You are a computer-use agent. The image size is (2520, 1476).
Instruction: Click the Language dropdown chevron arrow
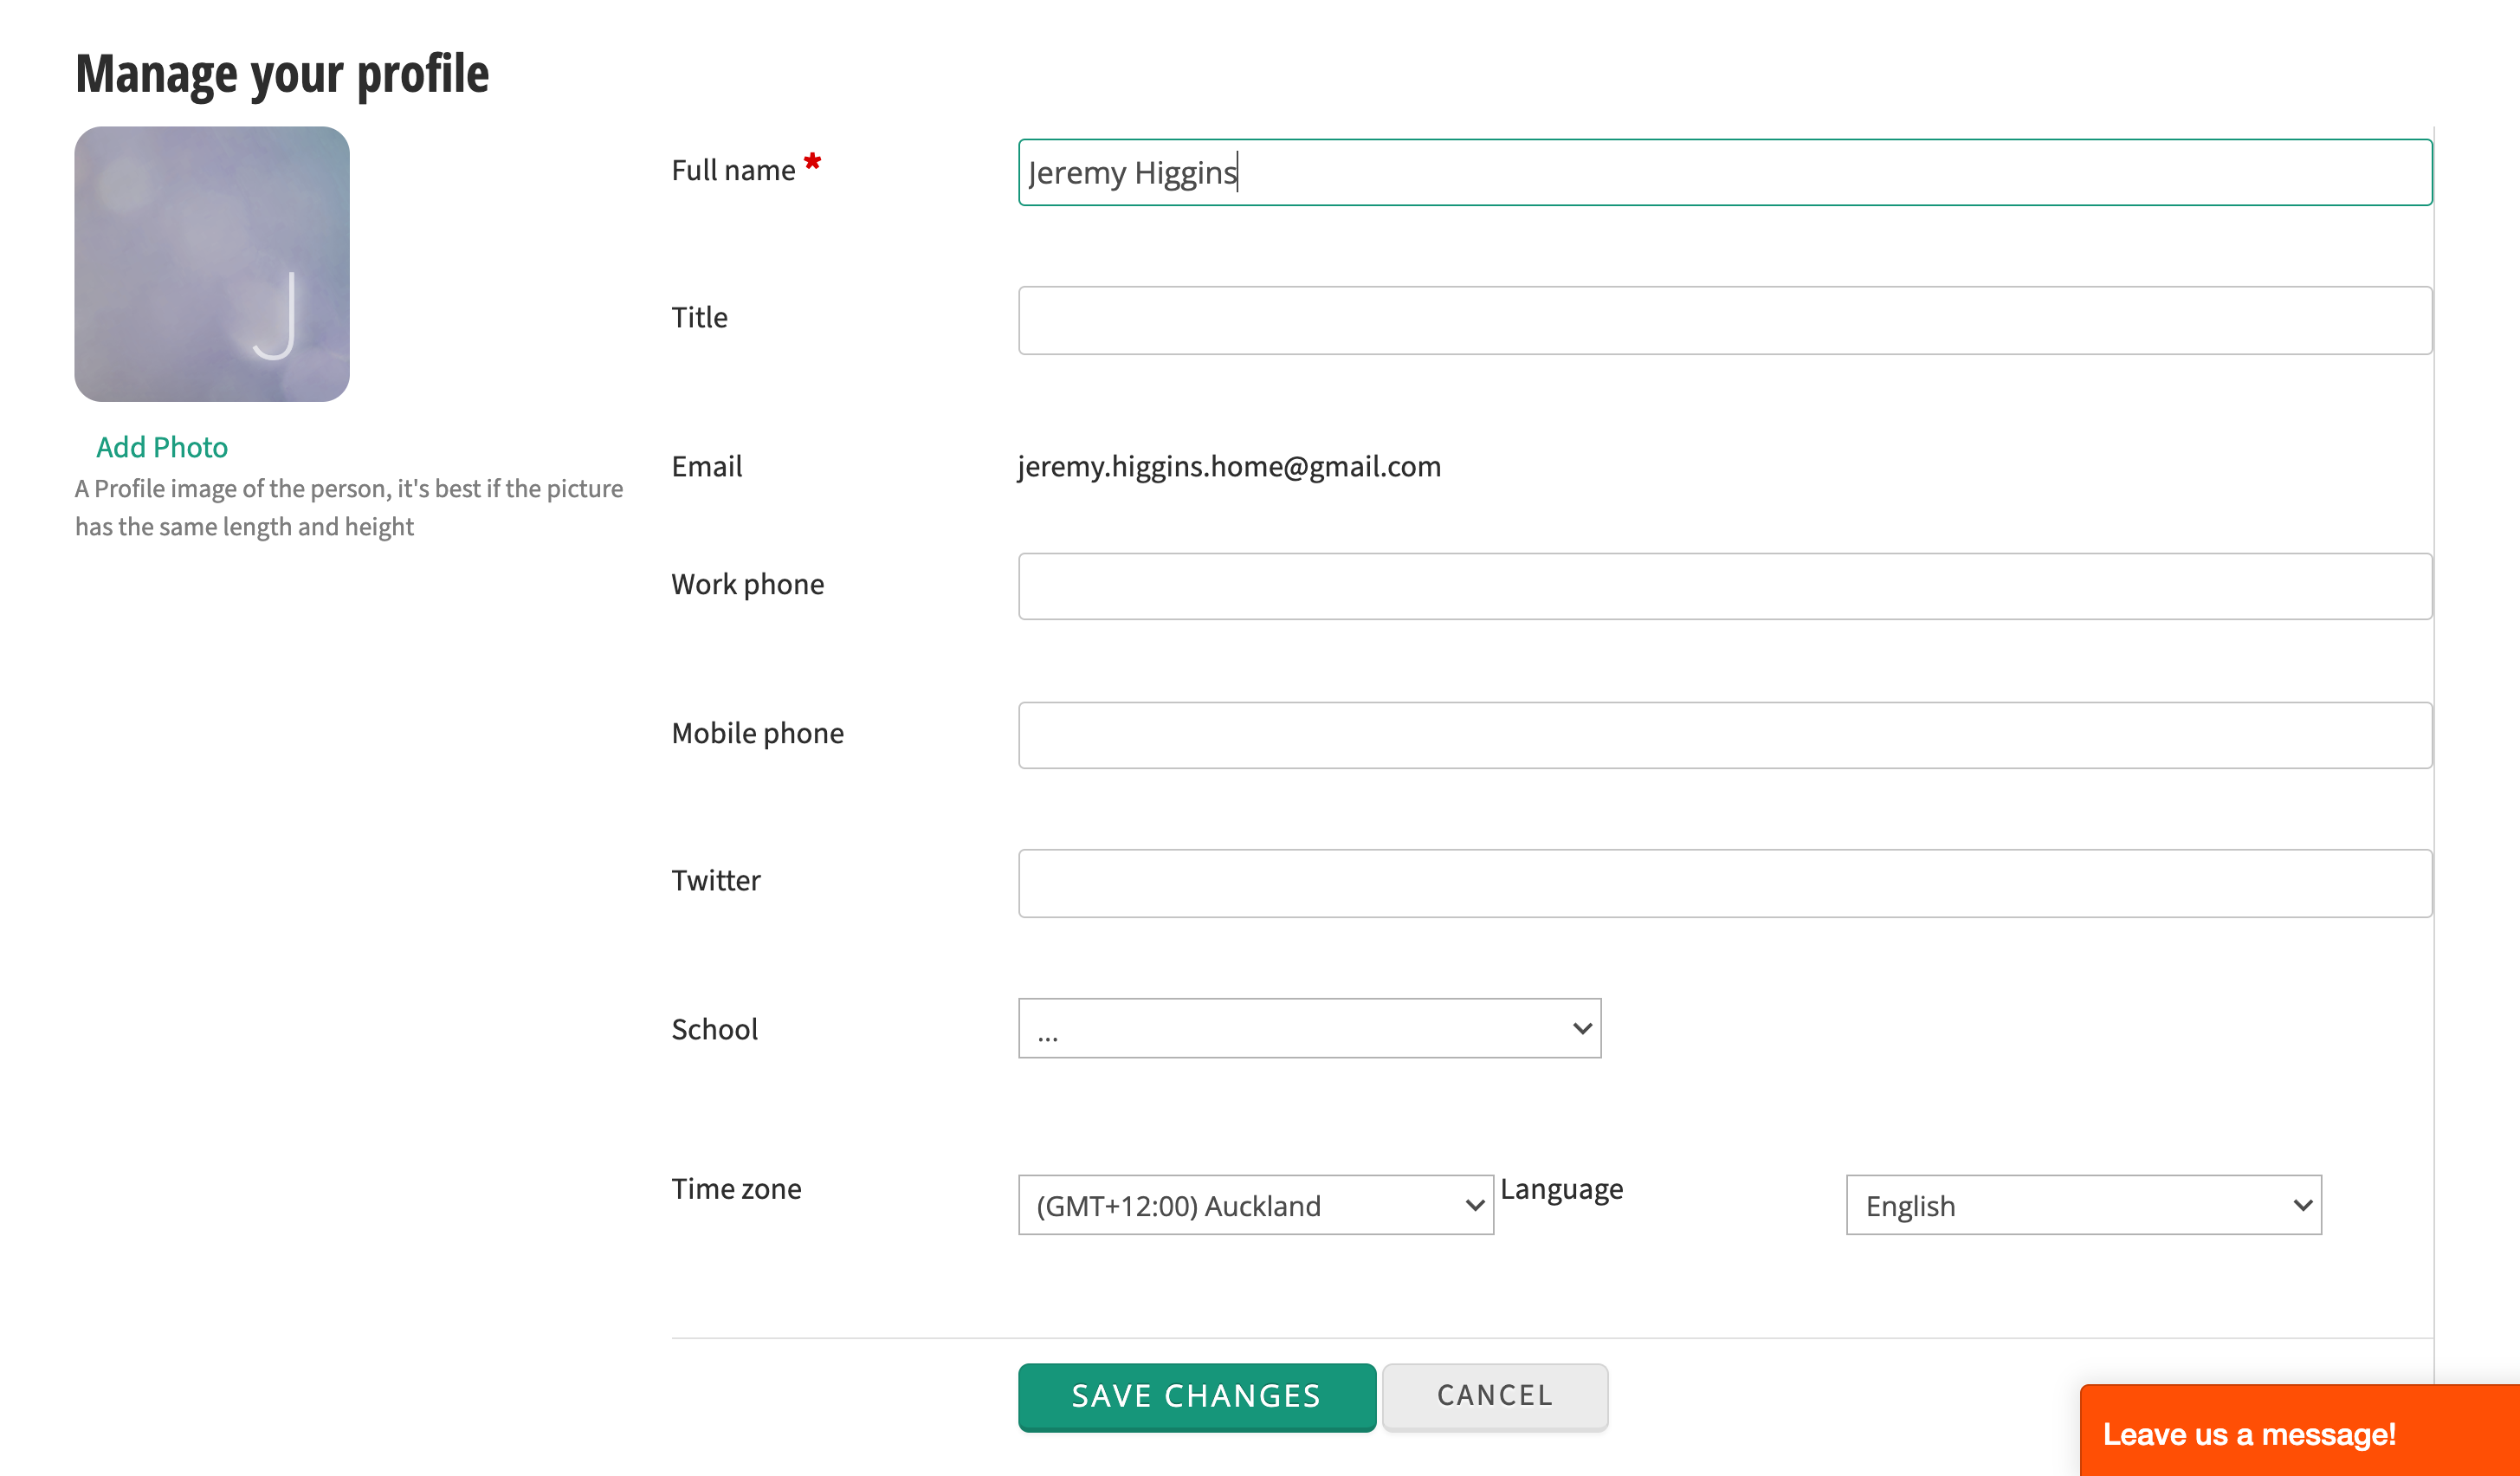pyautogui.click(x=2302, y=1205)
